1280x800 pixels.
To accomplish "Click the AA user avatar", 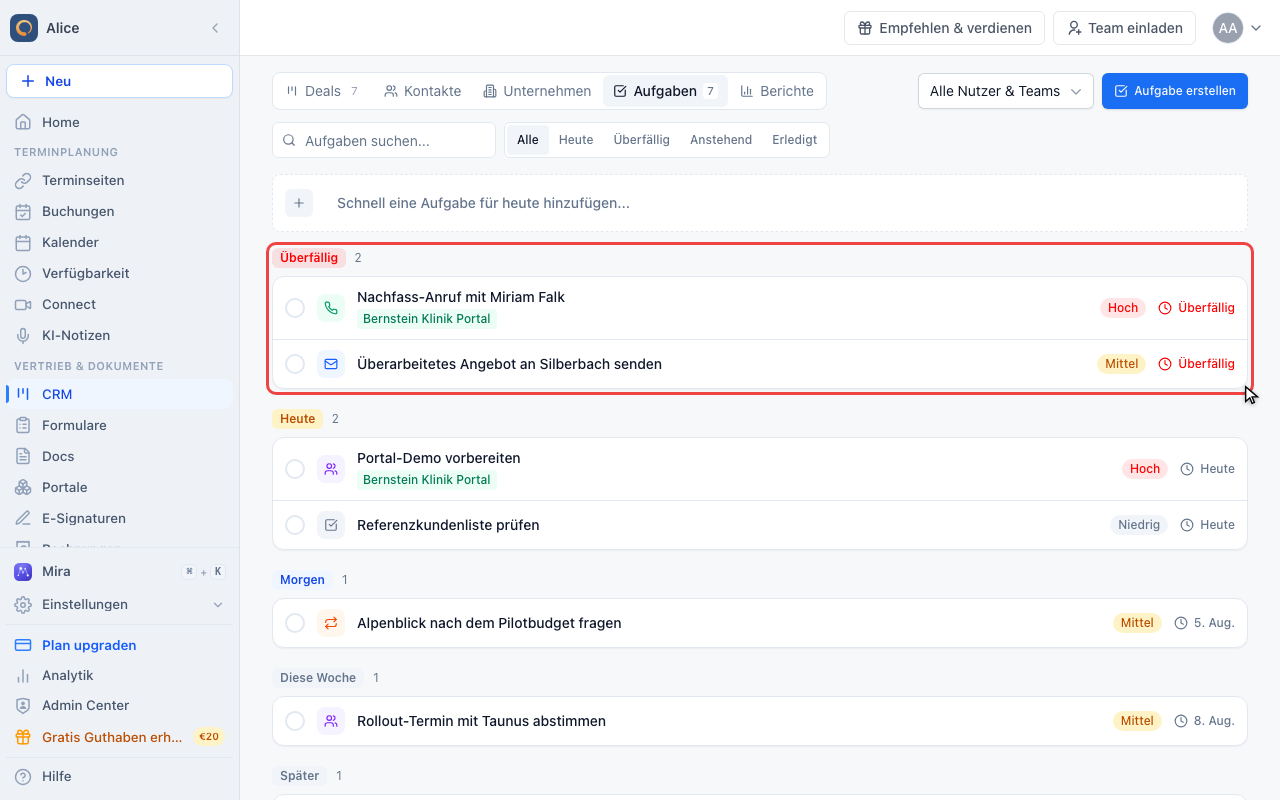I will pyautogui.click(x=1228, y=28).
